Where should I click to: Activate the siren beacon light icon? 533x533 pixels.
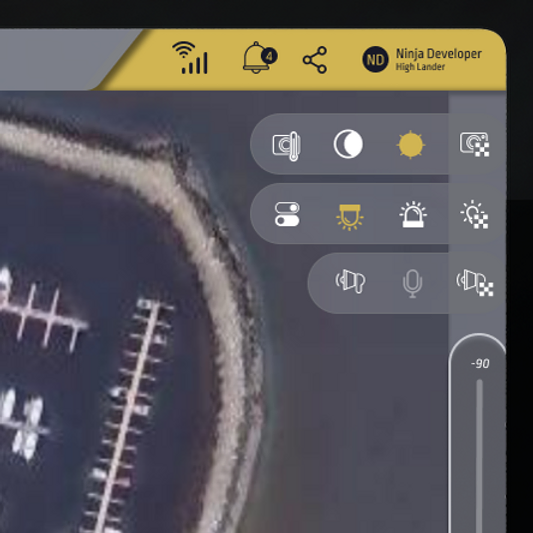click(x=413, y=214)
